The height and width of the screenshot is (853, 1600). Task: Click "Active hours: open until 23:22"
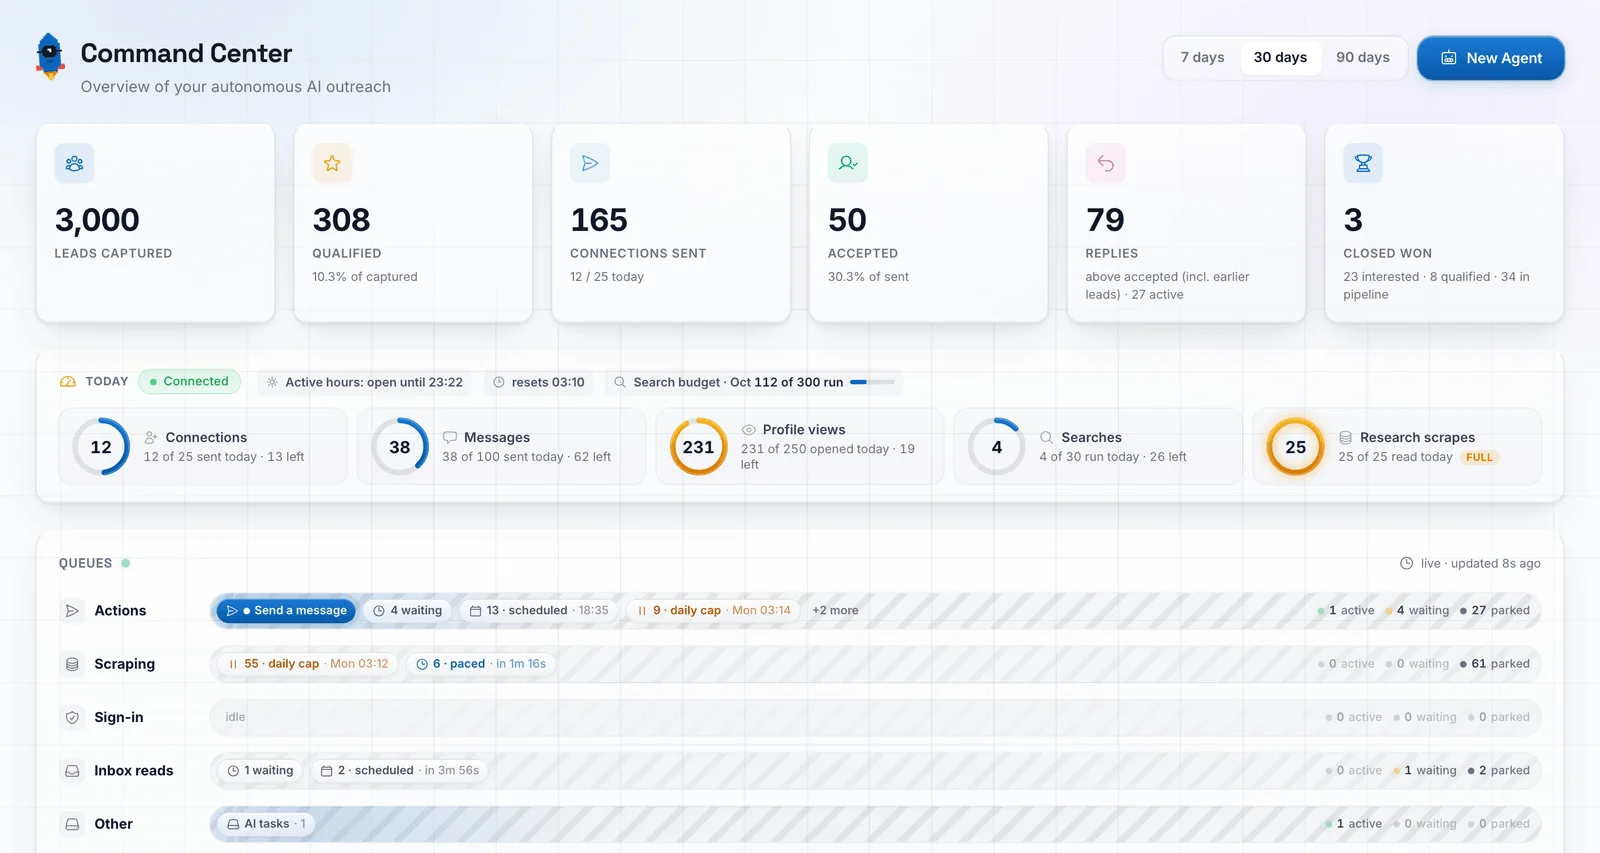(x=365, y=382)
